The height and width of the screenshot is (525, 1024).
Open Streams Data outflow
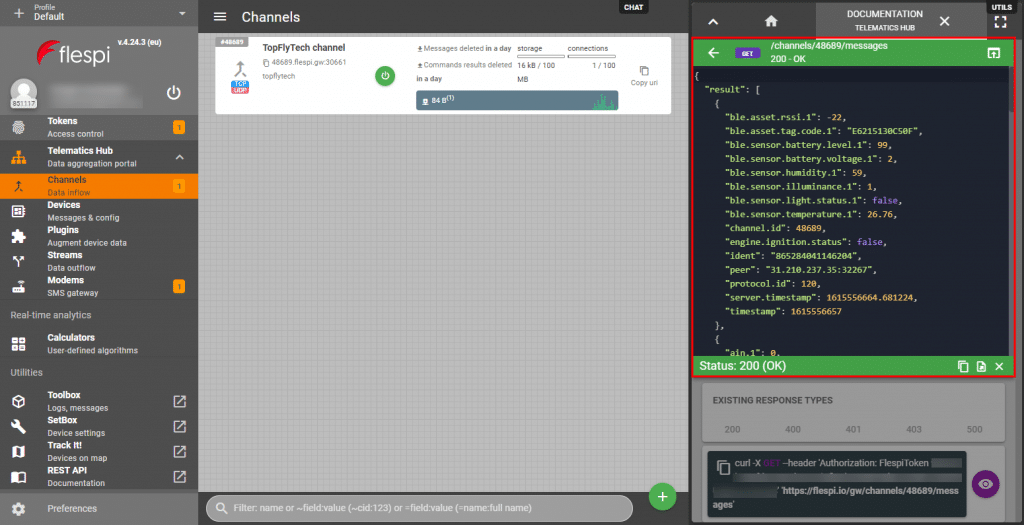click(99, 261)
